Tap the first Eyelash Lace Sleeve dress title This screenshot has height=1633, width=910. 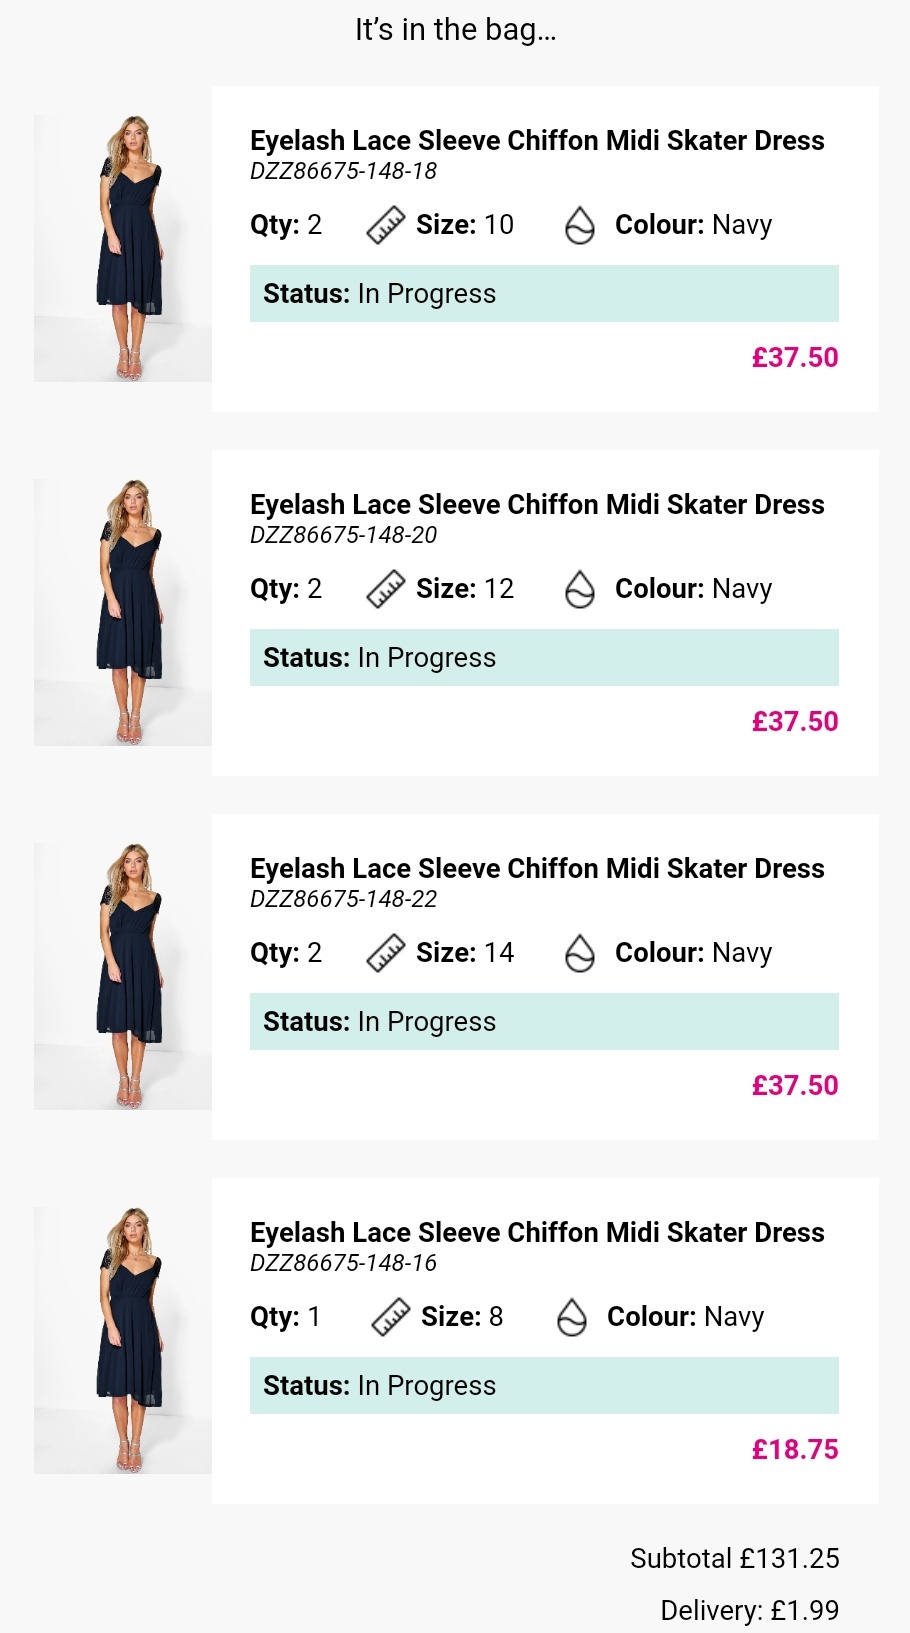click(x=537, y=140)
